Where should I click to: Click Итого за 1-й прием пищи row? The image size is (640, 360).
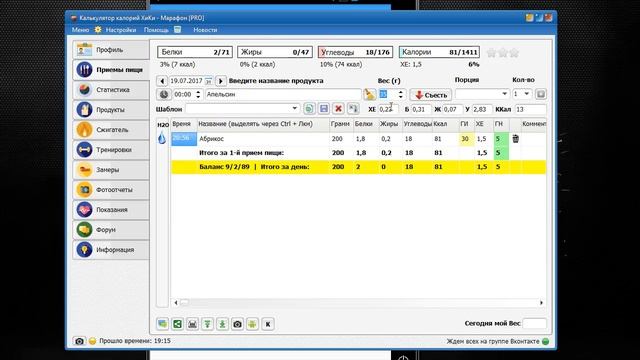pos(358,153)
